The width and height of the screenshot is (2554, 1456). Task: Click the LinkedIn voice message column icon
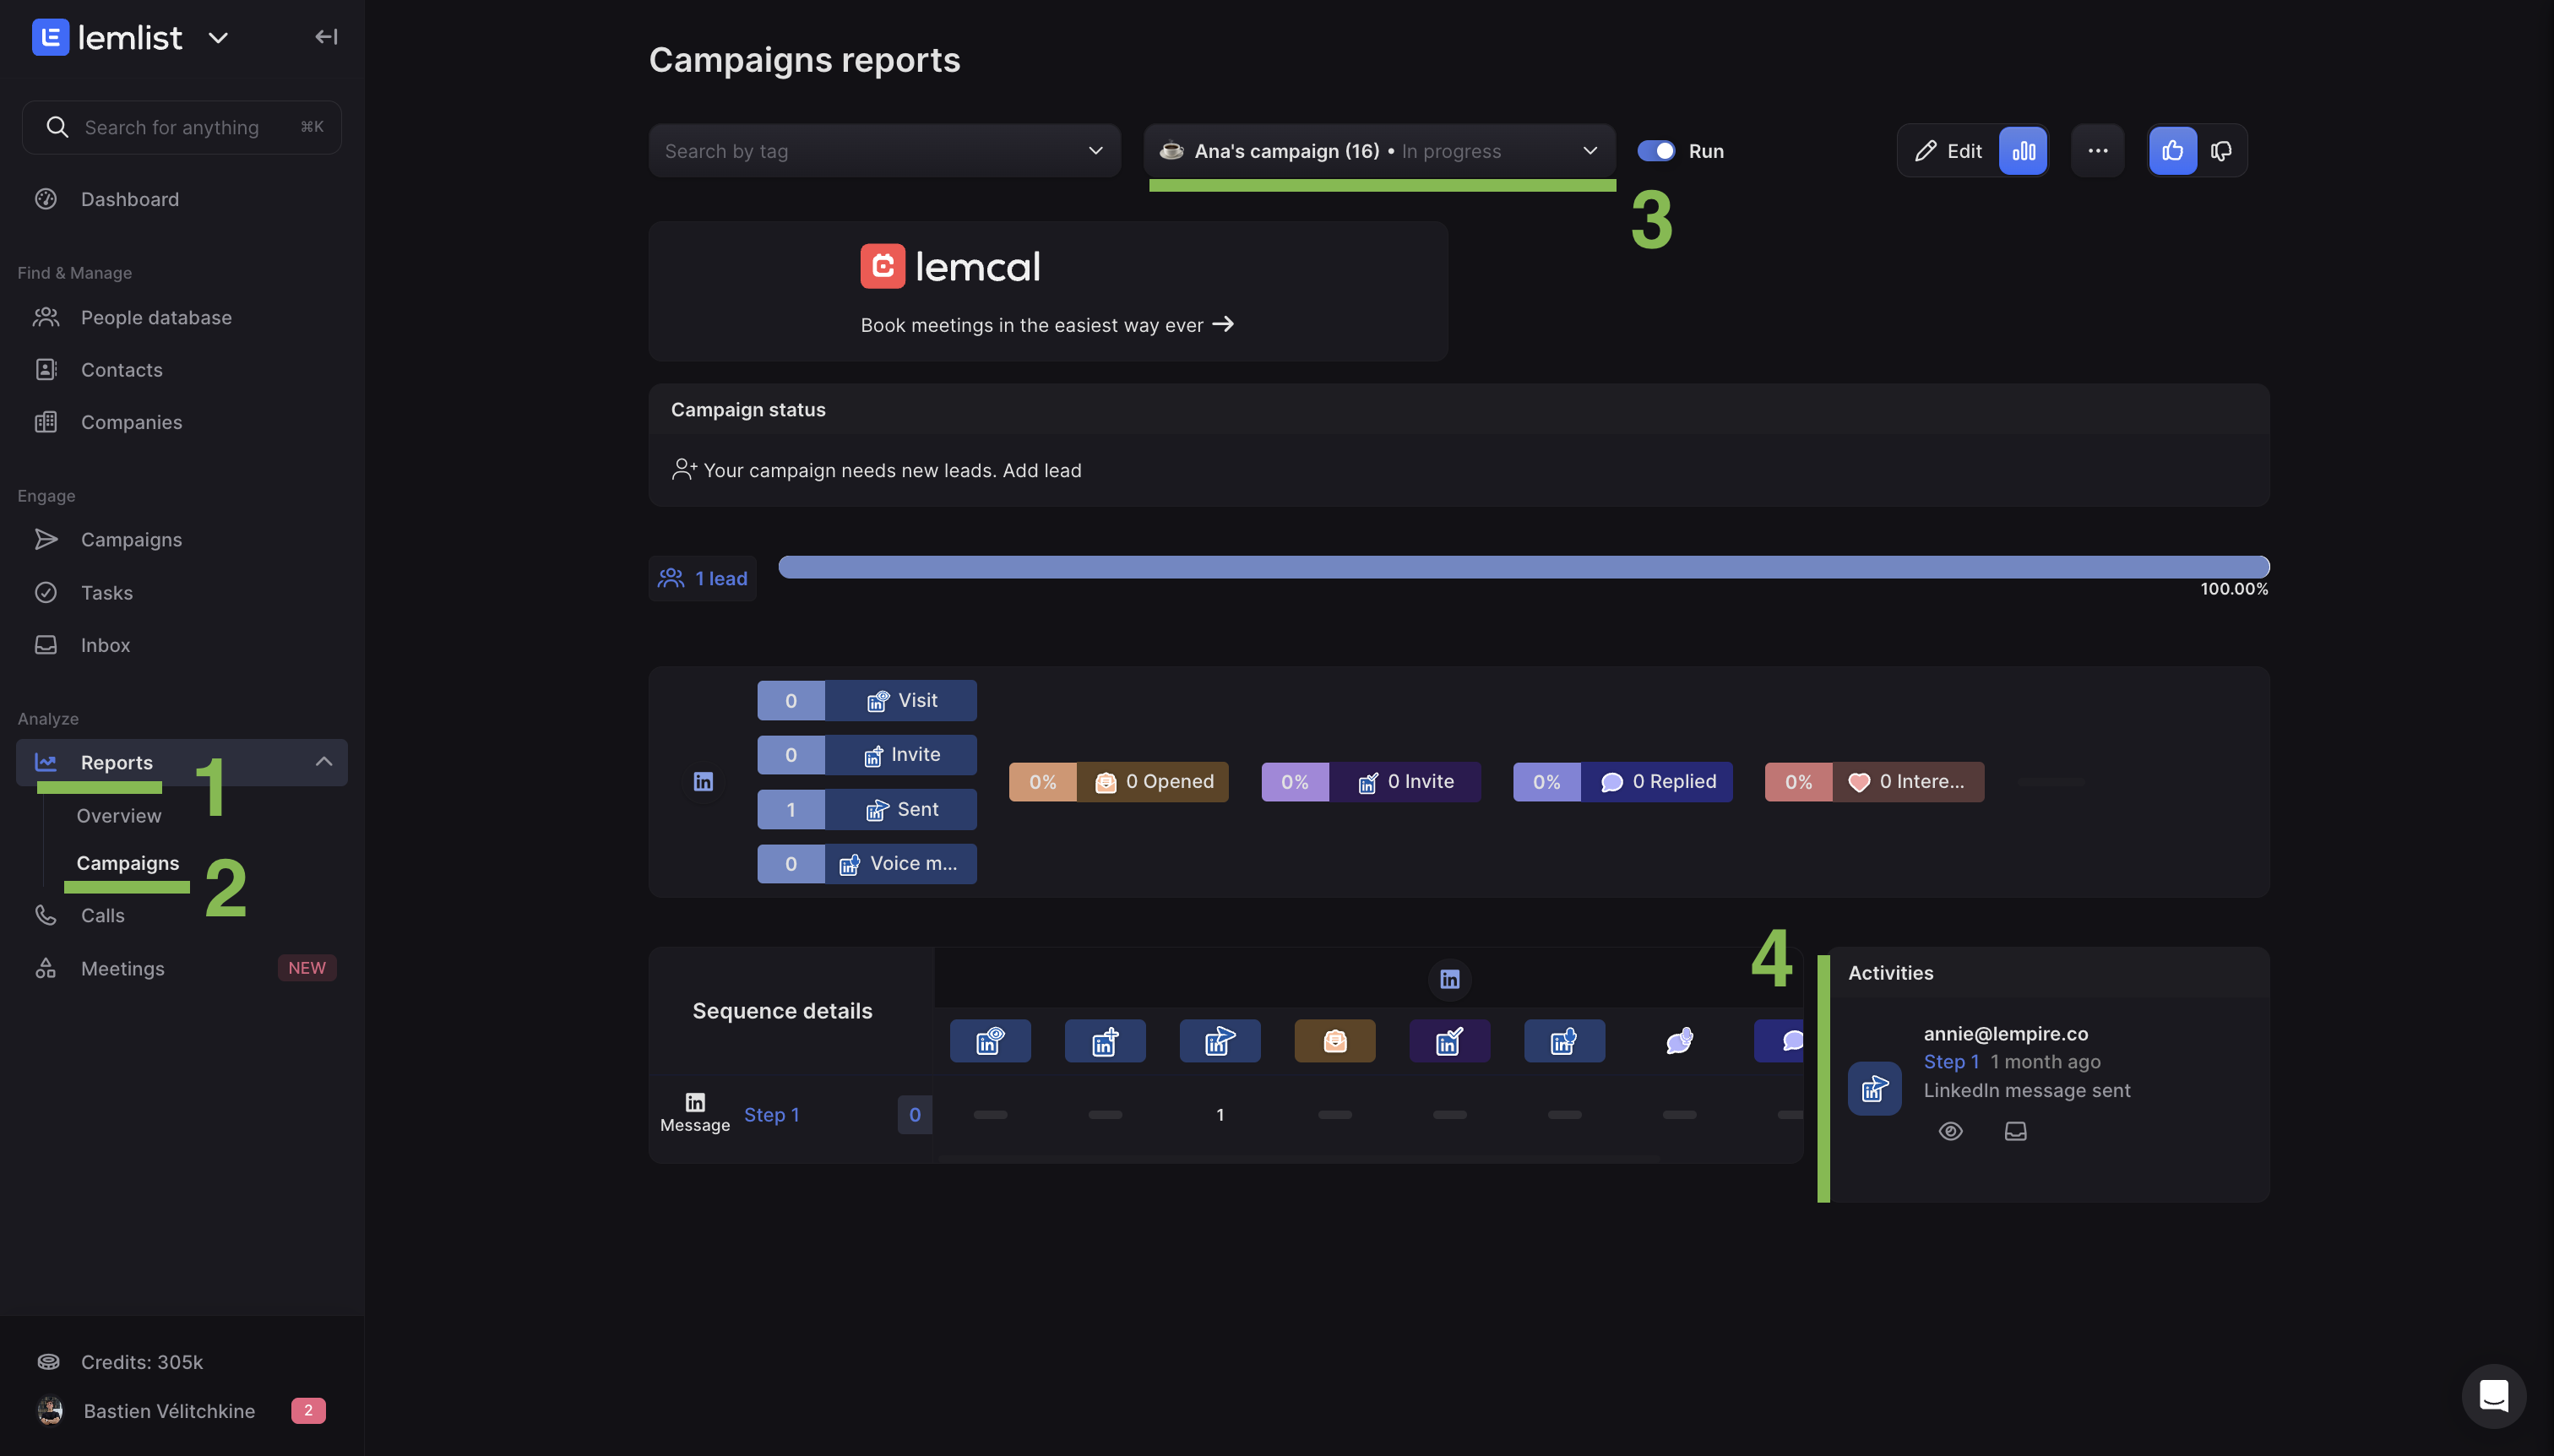1565,1041
